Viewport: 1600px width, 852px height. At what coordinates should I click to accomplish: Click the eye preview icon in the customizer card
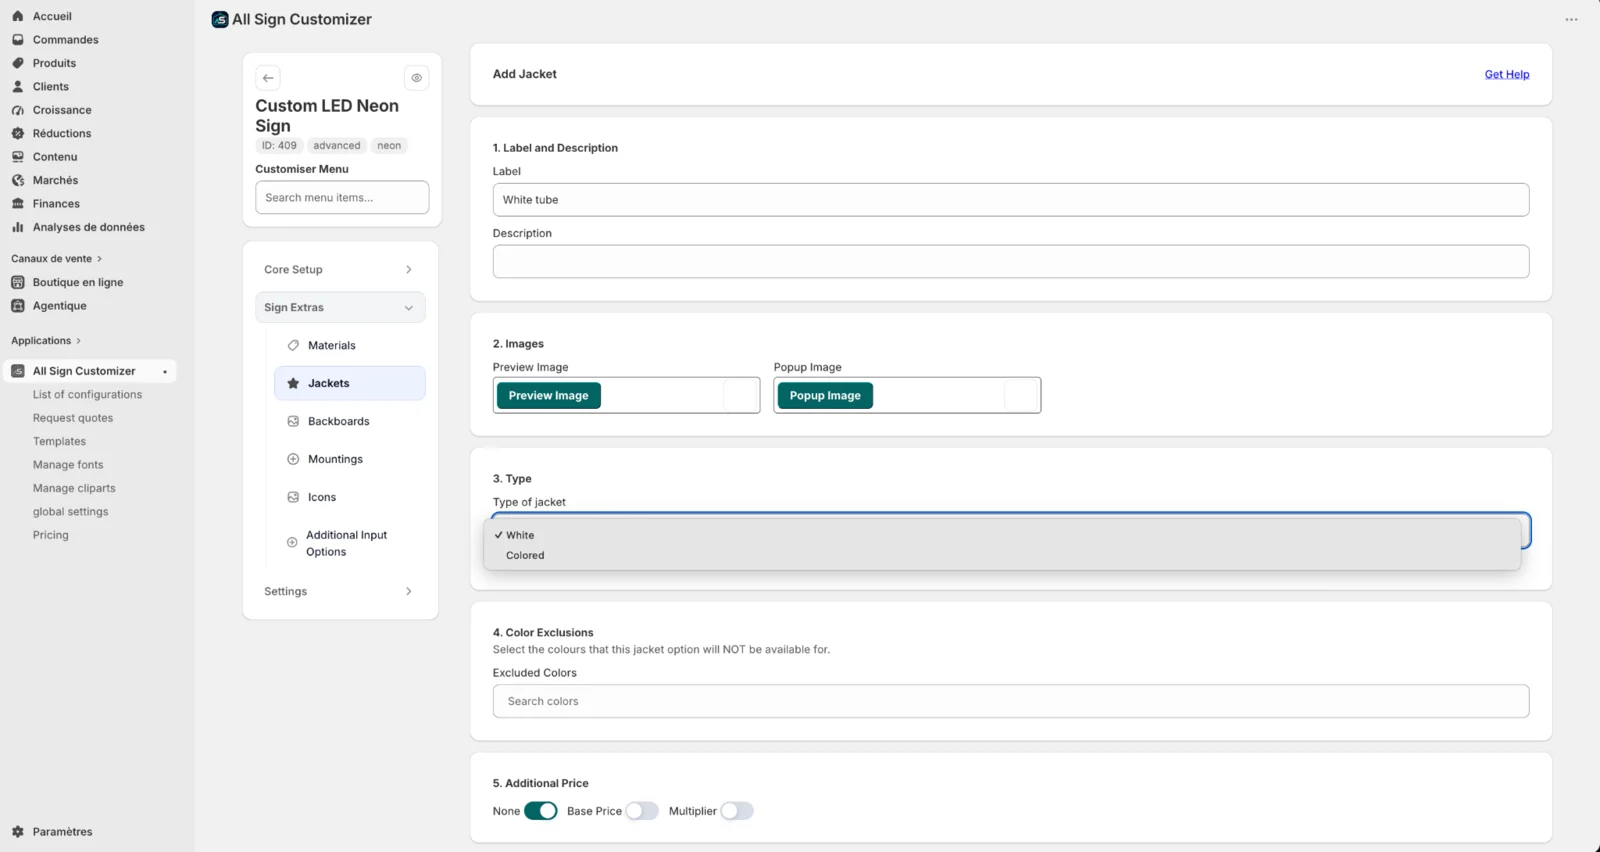pyautogui.click(x=417, y=78)
